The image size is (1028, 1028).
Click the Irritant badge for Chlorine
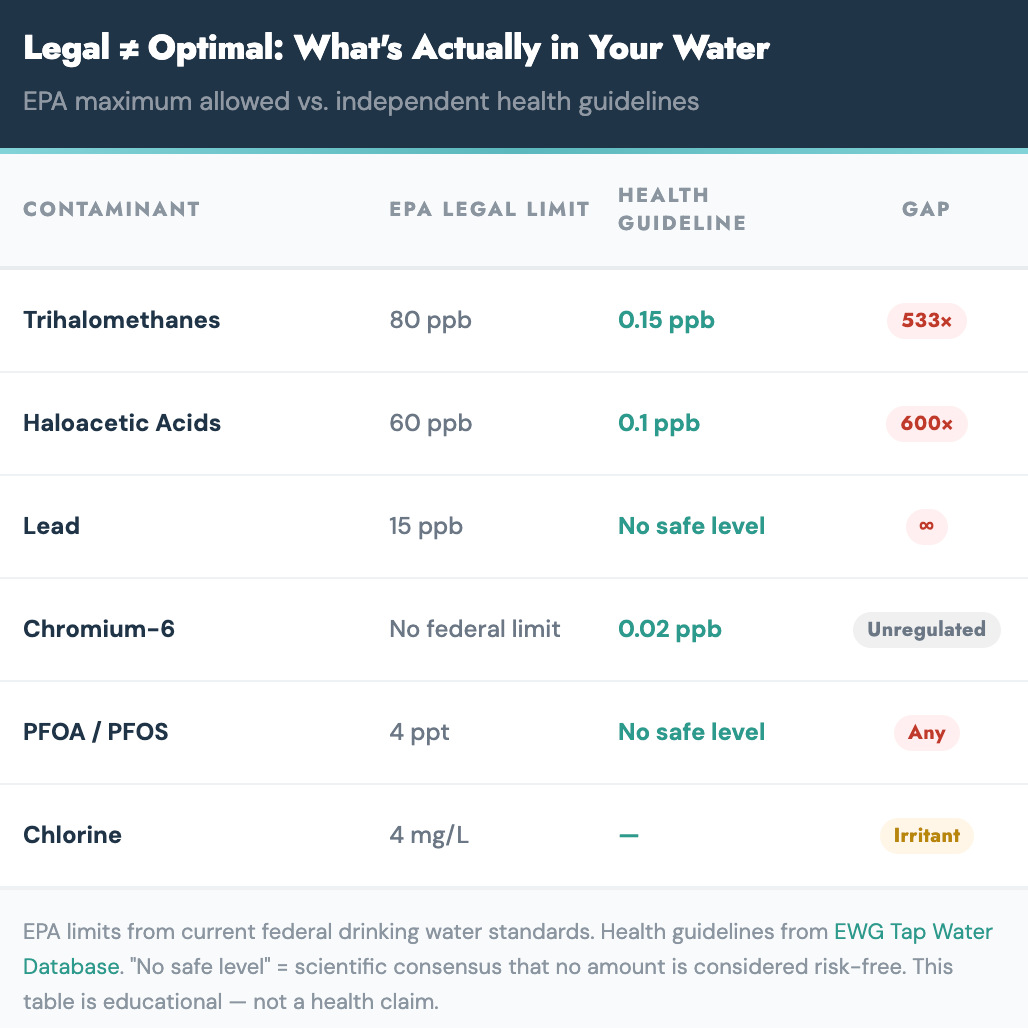pos(926,835)
